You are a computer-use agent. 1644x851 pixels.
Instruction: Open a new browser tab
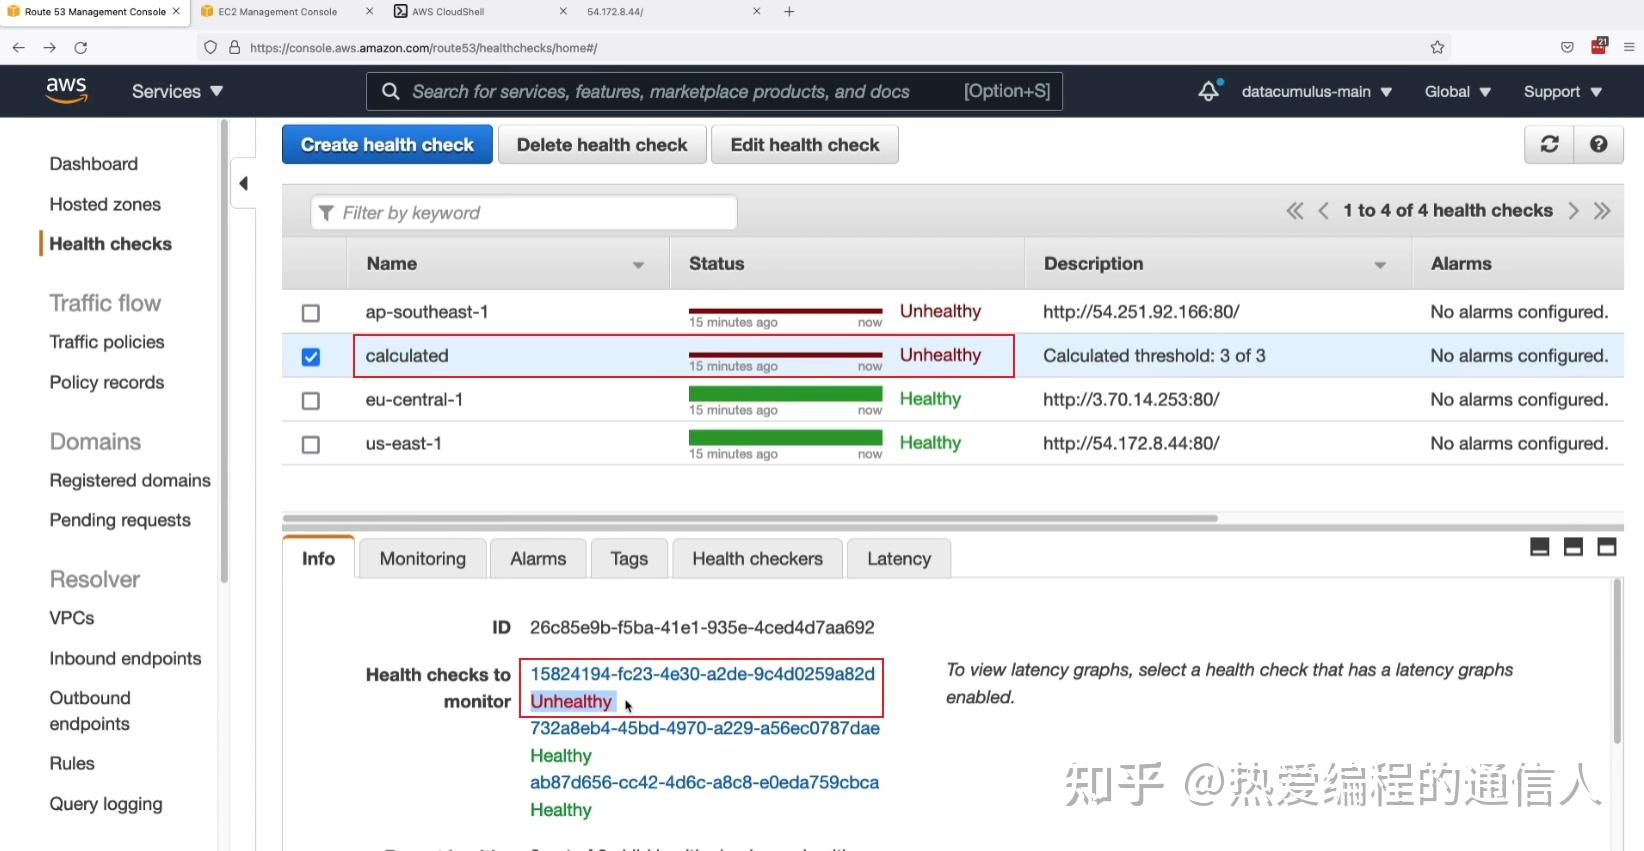pyautogui.click(x=789, y=12)
